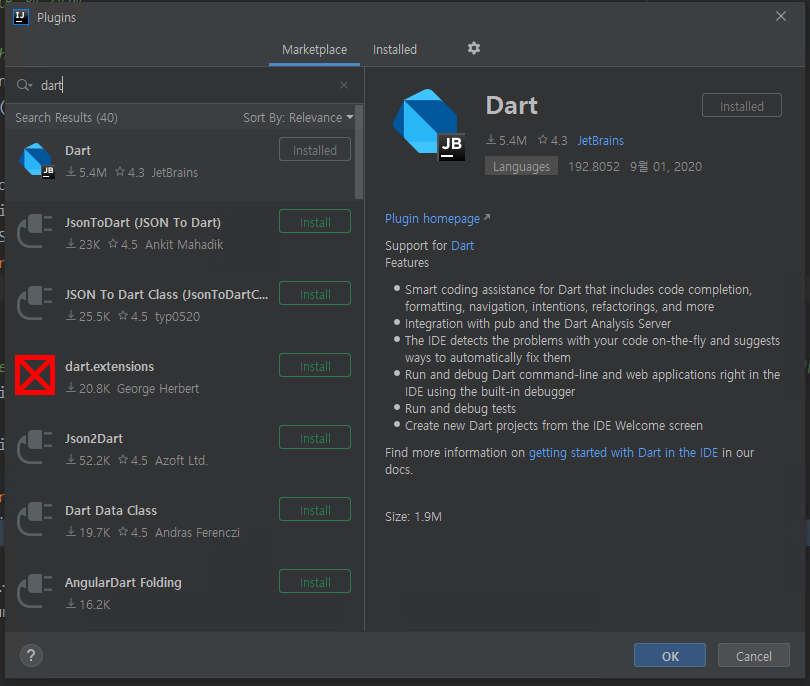The width and height of the screenshot is (810, 686).
Task: Click Installed button in Dart details pane
Action: point(741,106)
